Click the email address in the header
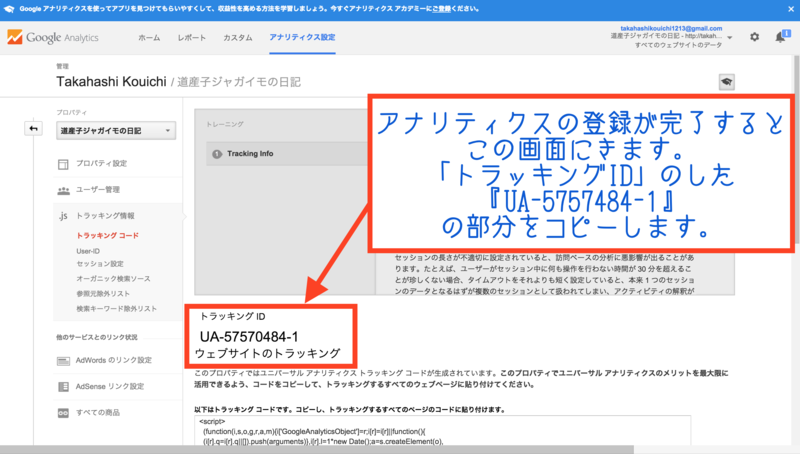The width and height of the screenshot is (800, 454). pyautogui.click(x=671, y=29)
